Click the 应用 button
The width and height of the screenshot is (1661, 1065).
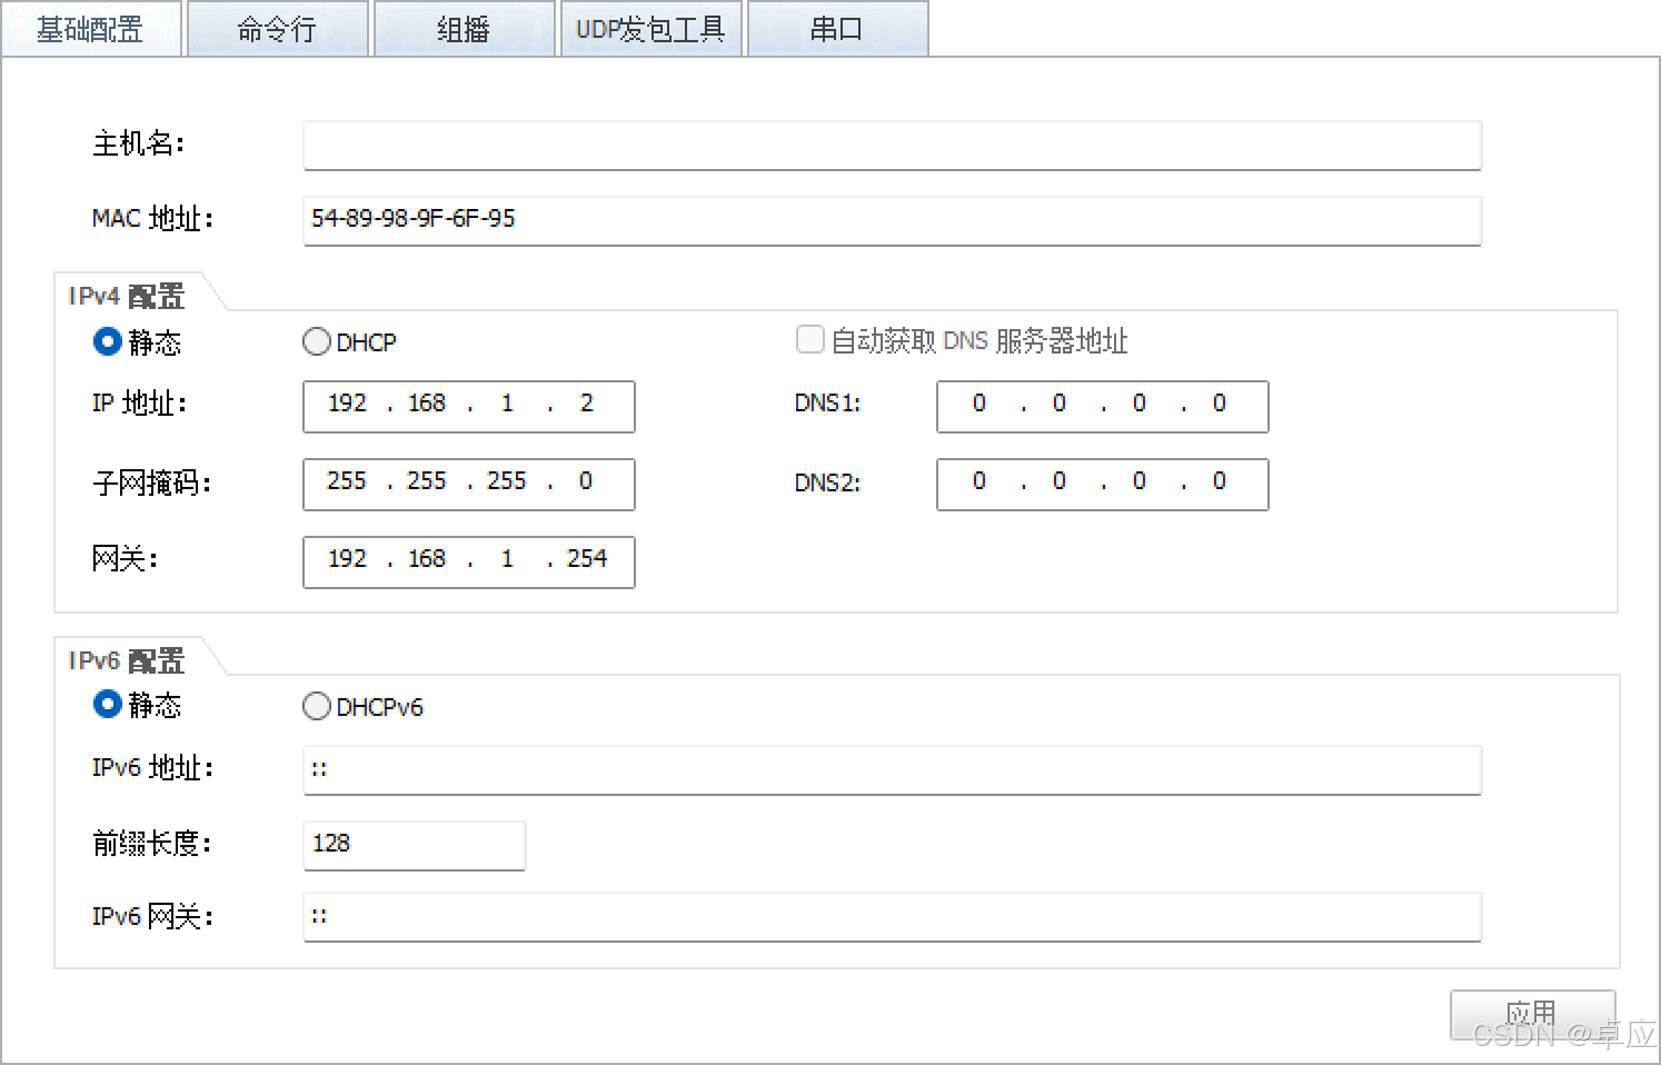tap(1532, 1014)
